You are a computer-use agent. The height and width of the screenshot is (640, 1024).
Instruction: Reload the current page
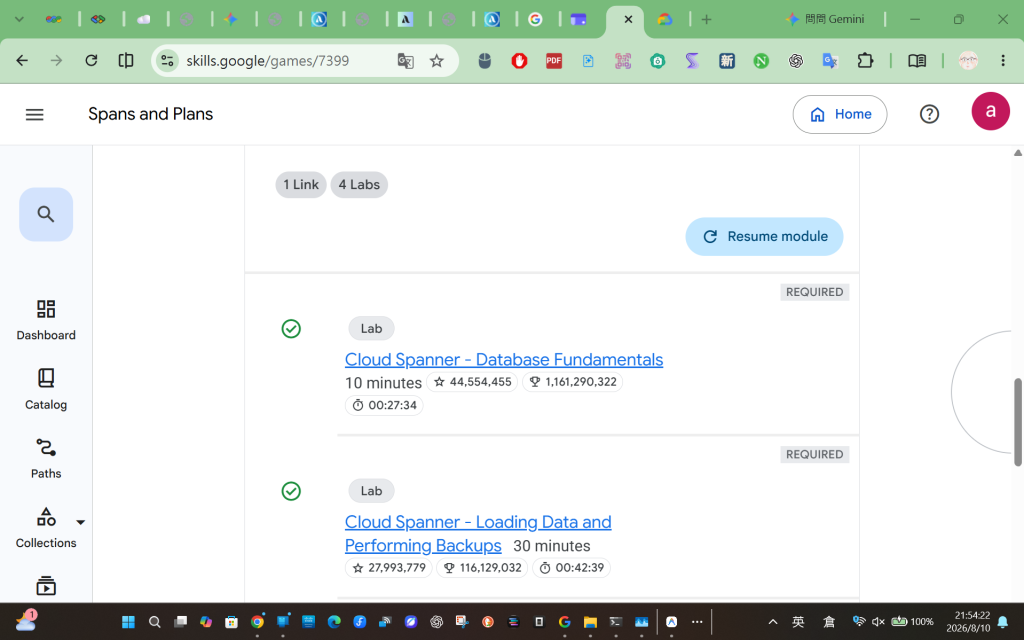point(91,61)
